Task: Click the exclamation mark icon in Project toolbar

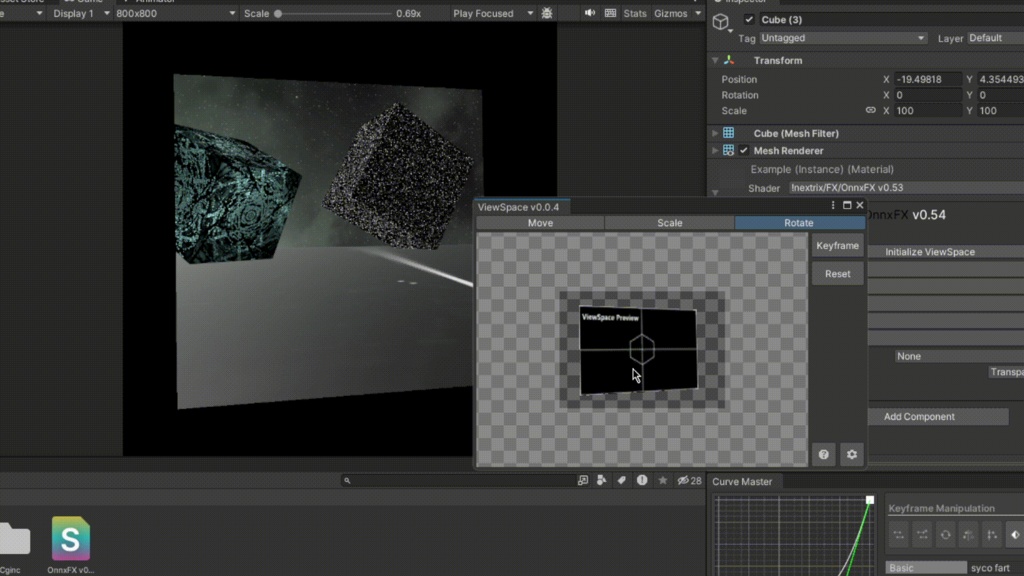Action: (640, 480)
